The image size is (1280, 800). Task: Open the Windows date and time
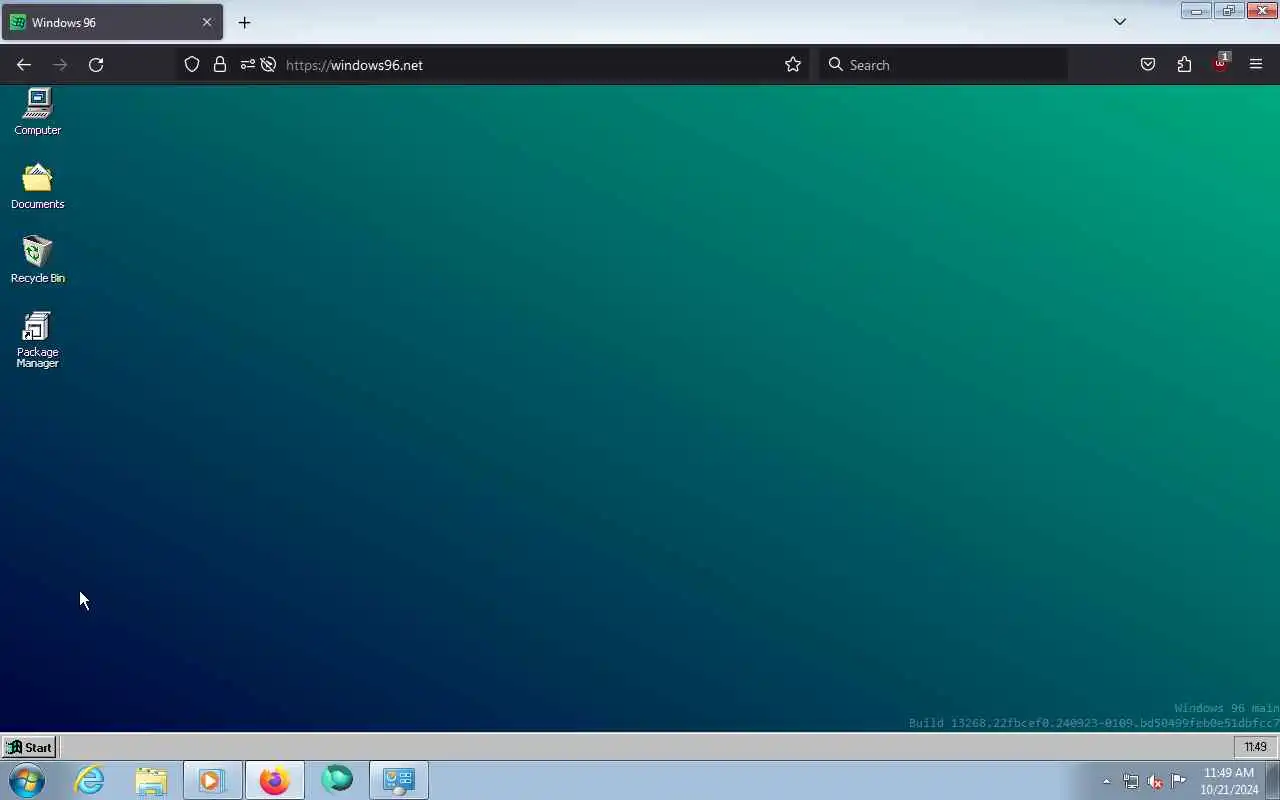(1229, 781)
